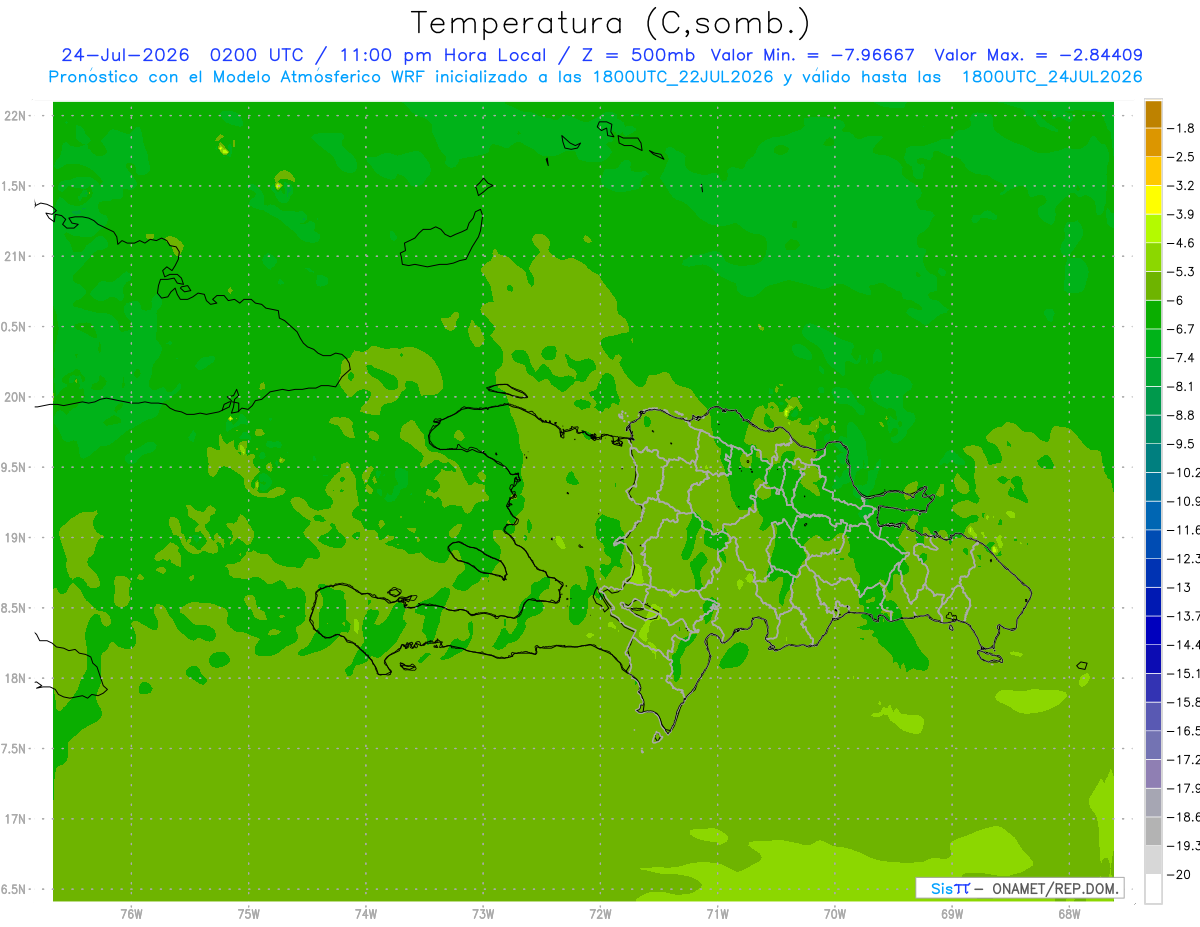The width and height of the screenshot is (1200, 927).
Task: Pick the white swatch below -20
Action: pyautogui.click(x=1153, y=889)
